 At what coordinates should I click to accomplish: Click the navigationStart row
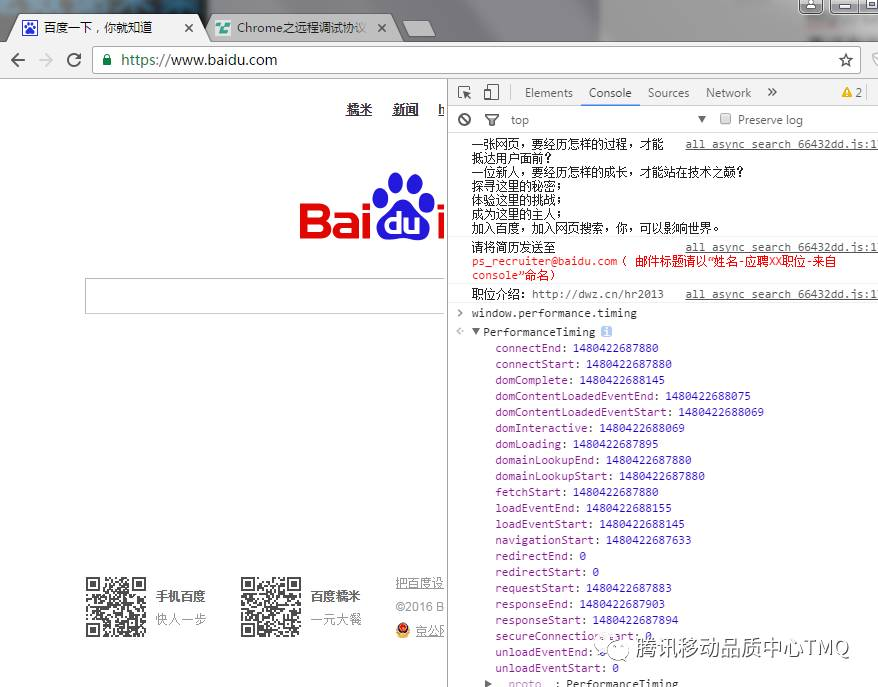[x=593, y=540]
